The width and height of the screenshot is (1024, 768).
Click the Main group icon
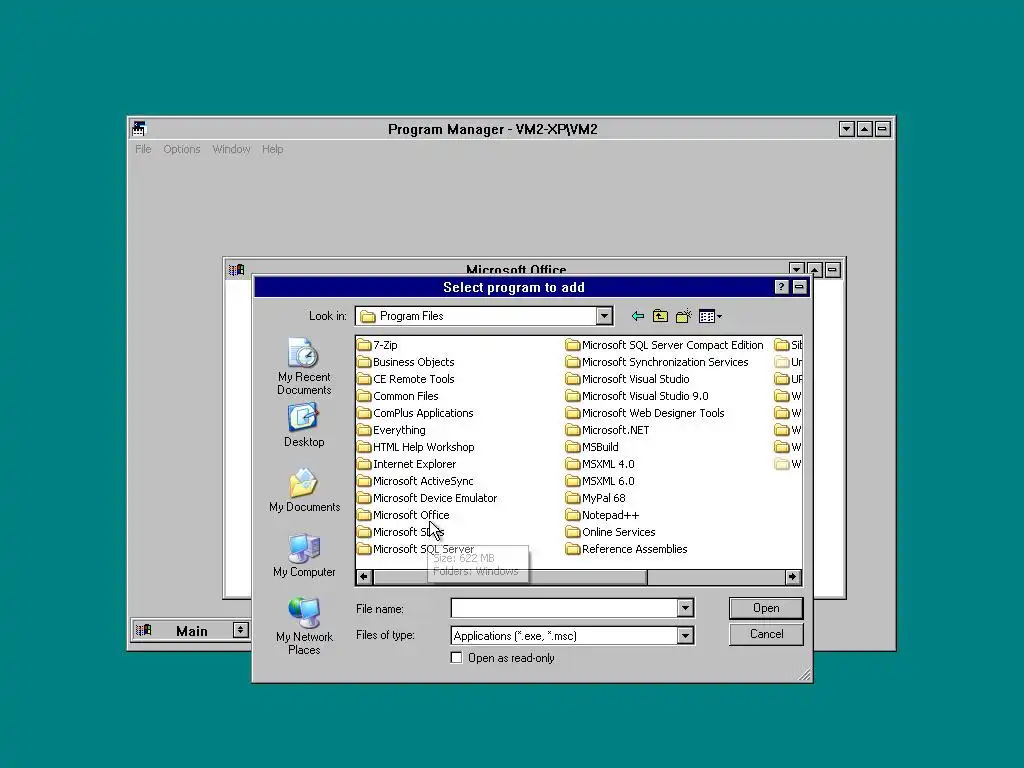(x=144, y=630)
